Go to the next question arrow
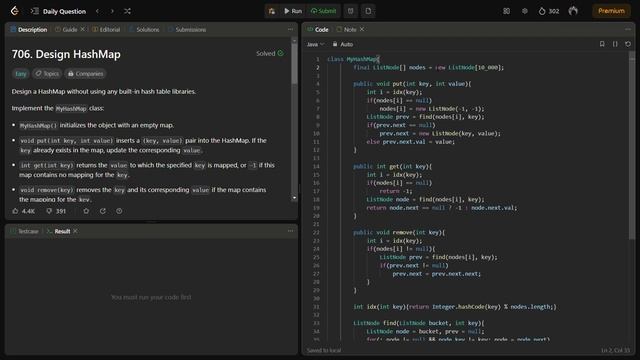 [x=112, y=11]
